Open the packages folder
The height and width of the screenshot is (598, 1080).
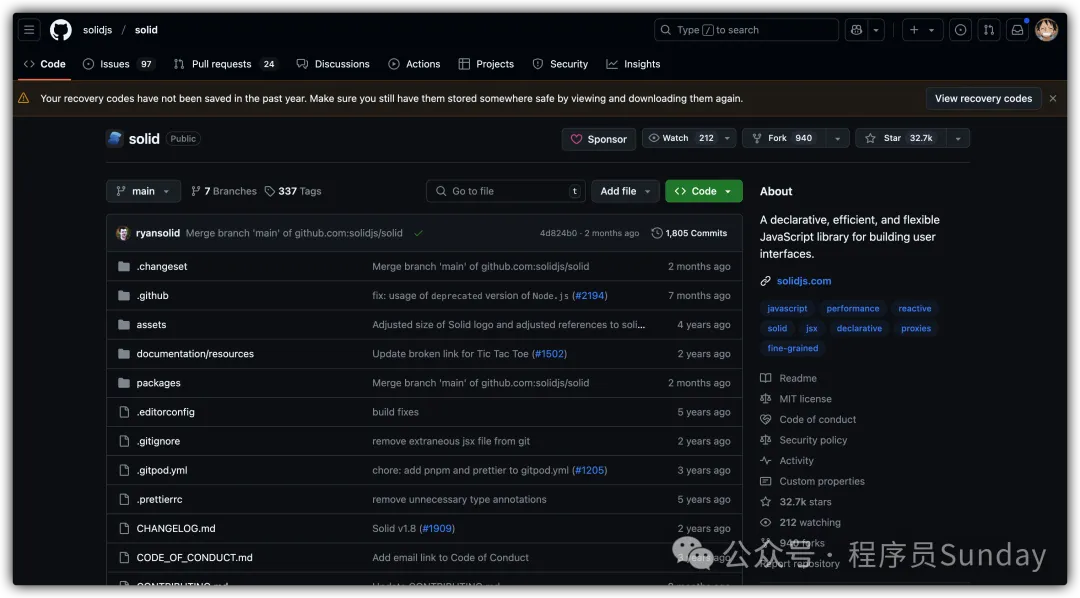click(x=158, y=383)
